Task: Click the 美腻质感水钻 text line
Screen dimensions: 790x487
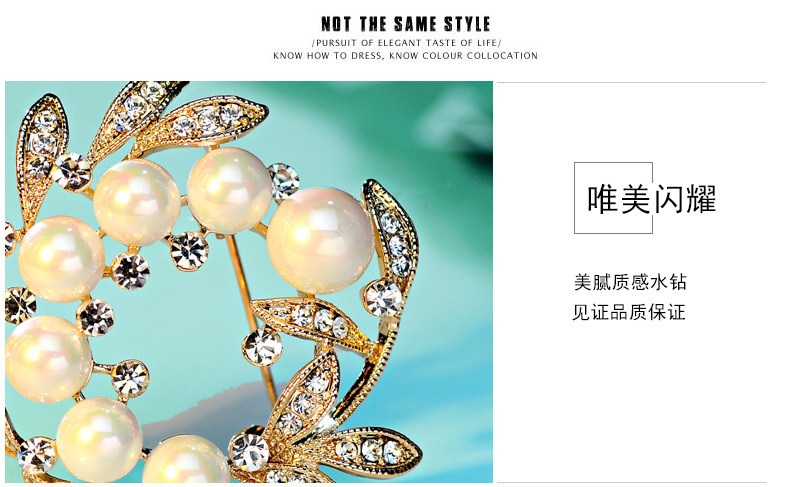Action: pyautogui.click(x=630, y=282)
